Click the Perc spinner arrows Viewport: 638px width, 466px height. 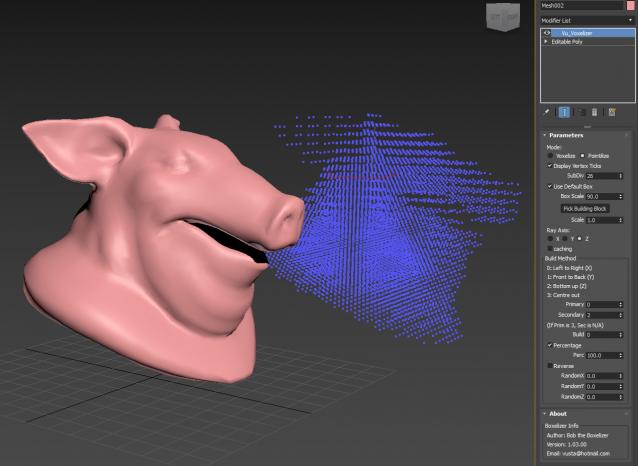[x=621, y=355]
